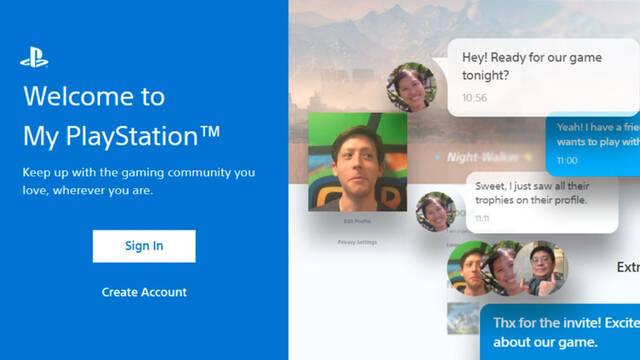Click the Night-Walker username text
The width and height of the screenshot is (640, 360).
coord(483,157)
